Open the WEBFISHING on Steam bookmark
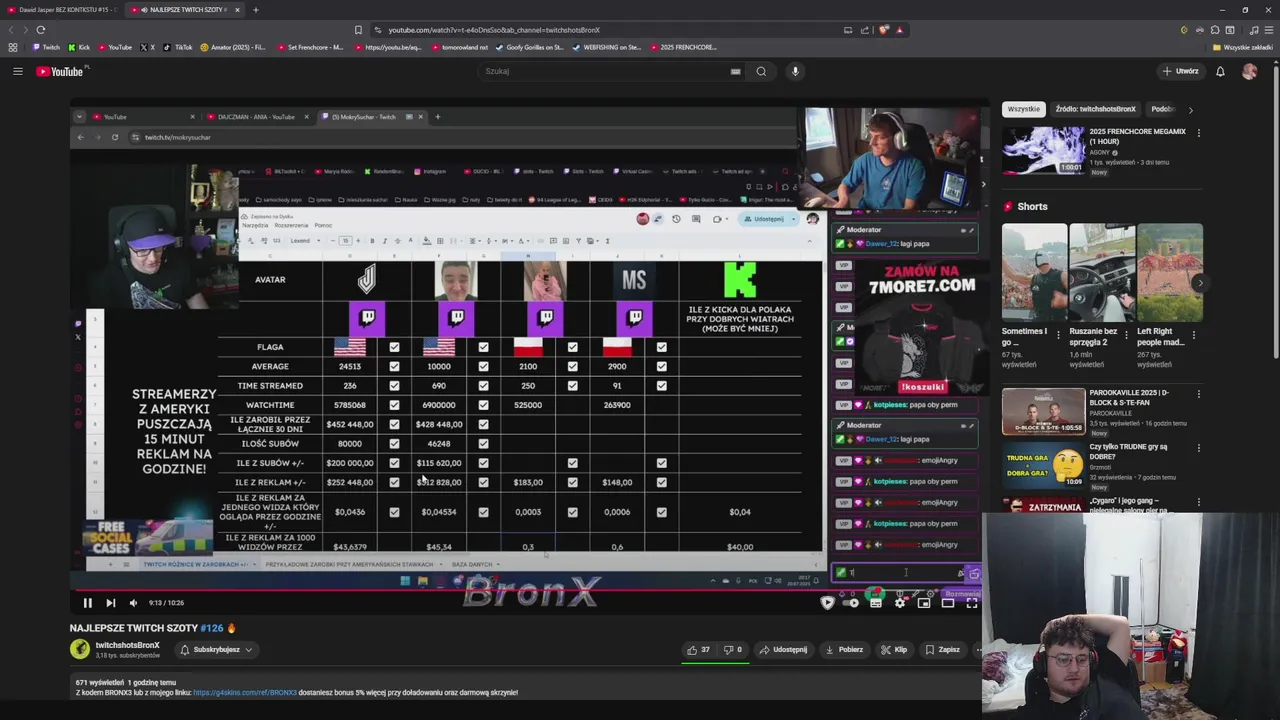Viewport: 1280px width, 720px height. pyautogui.click(x=607, y=47)
